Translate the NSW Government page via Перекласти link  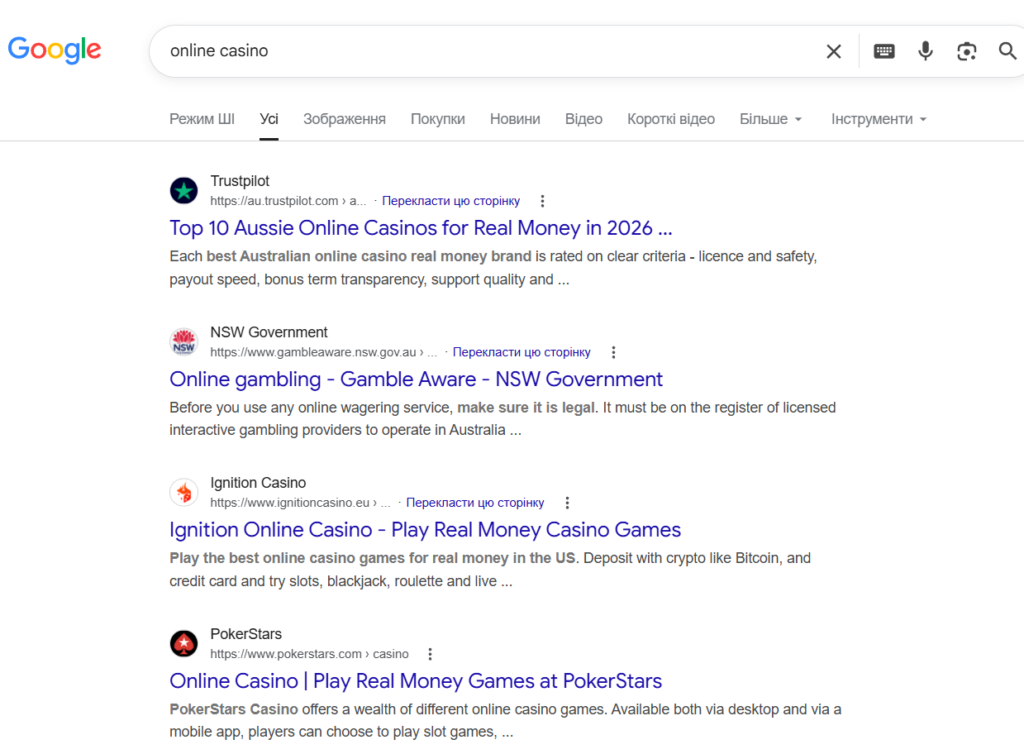(521, 353)
